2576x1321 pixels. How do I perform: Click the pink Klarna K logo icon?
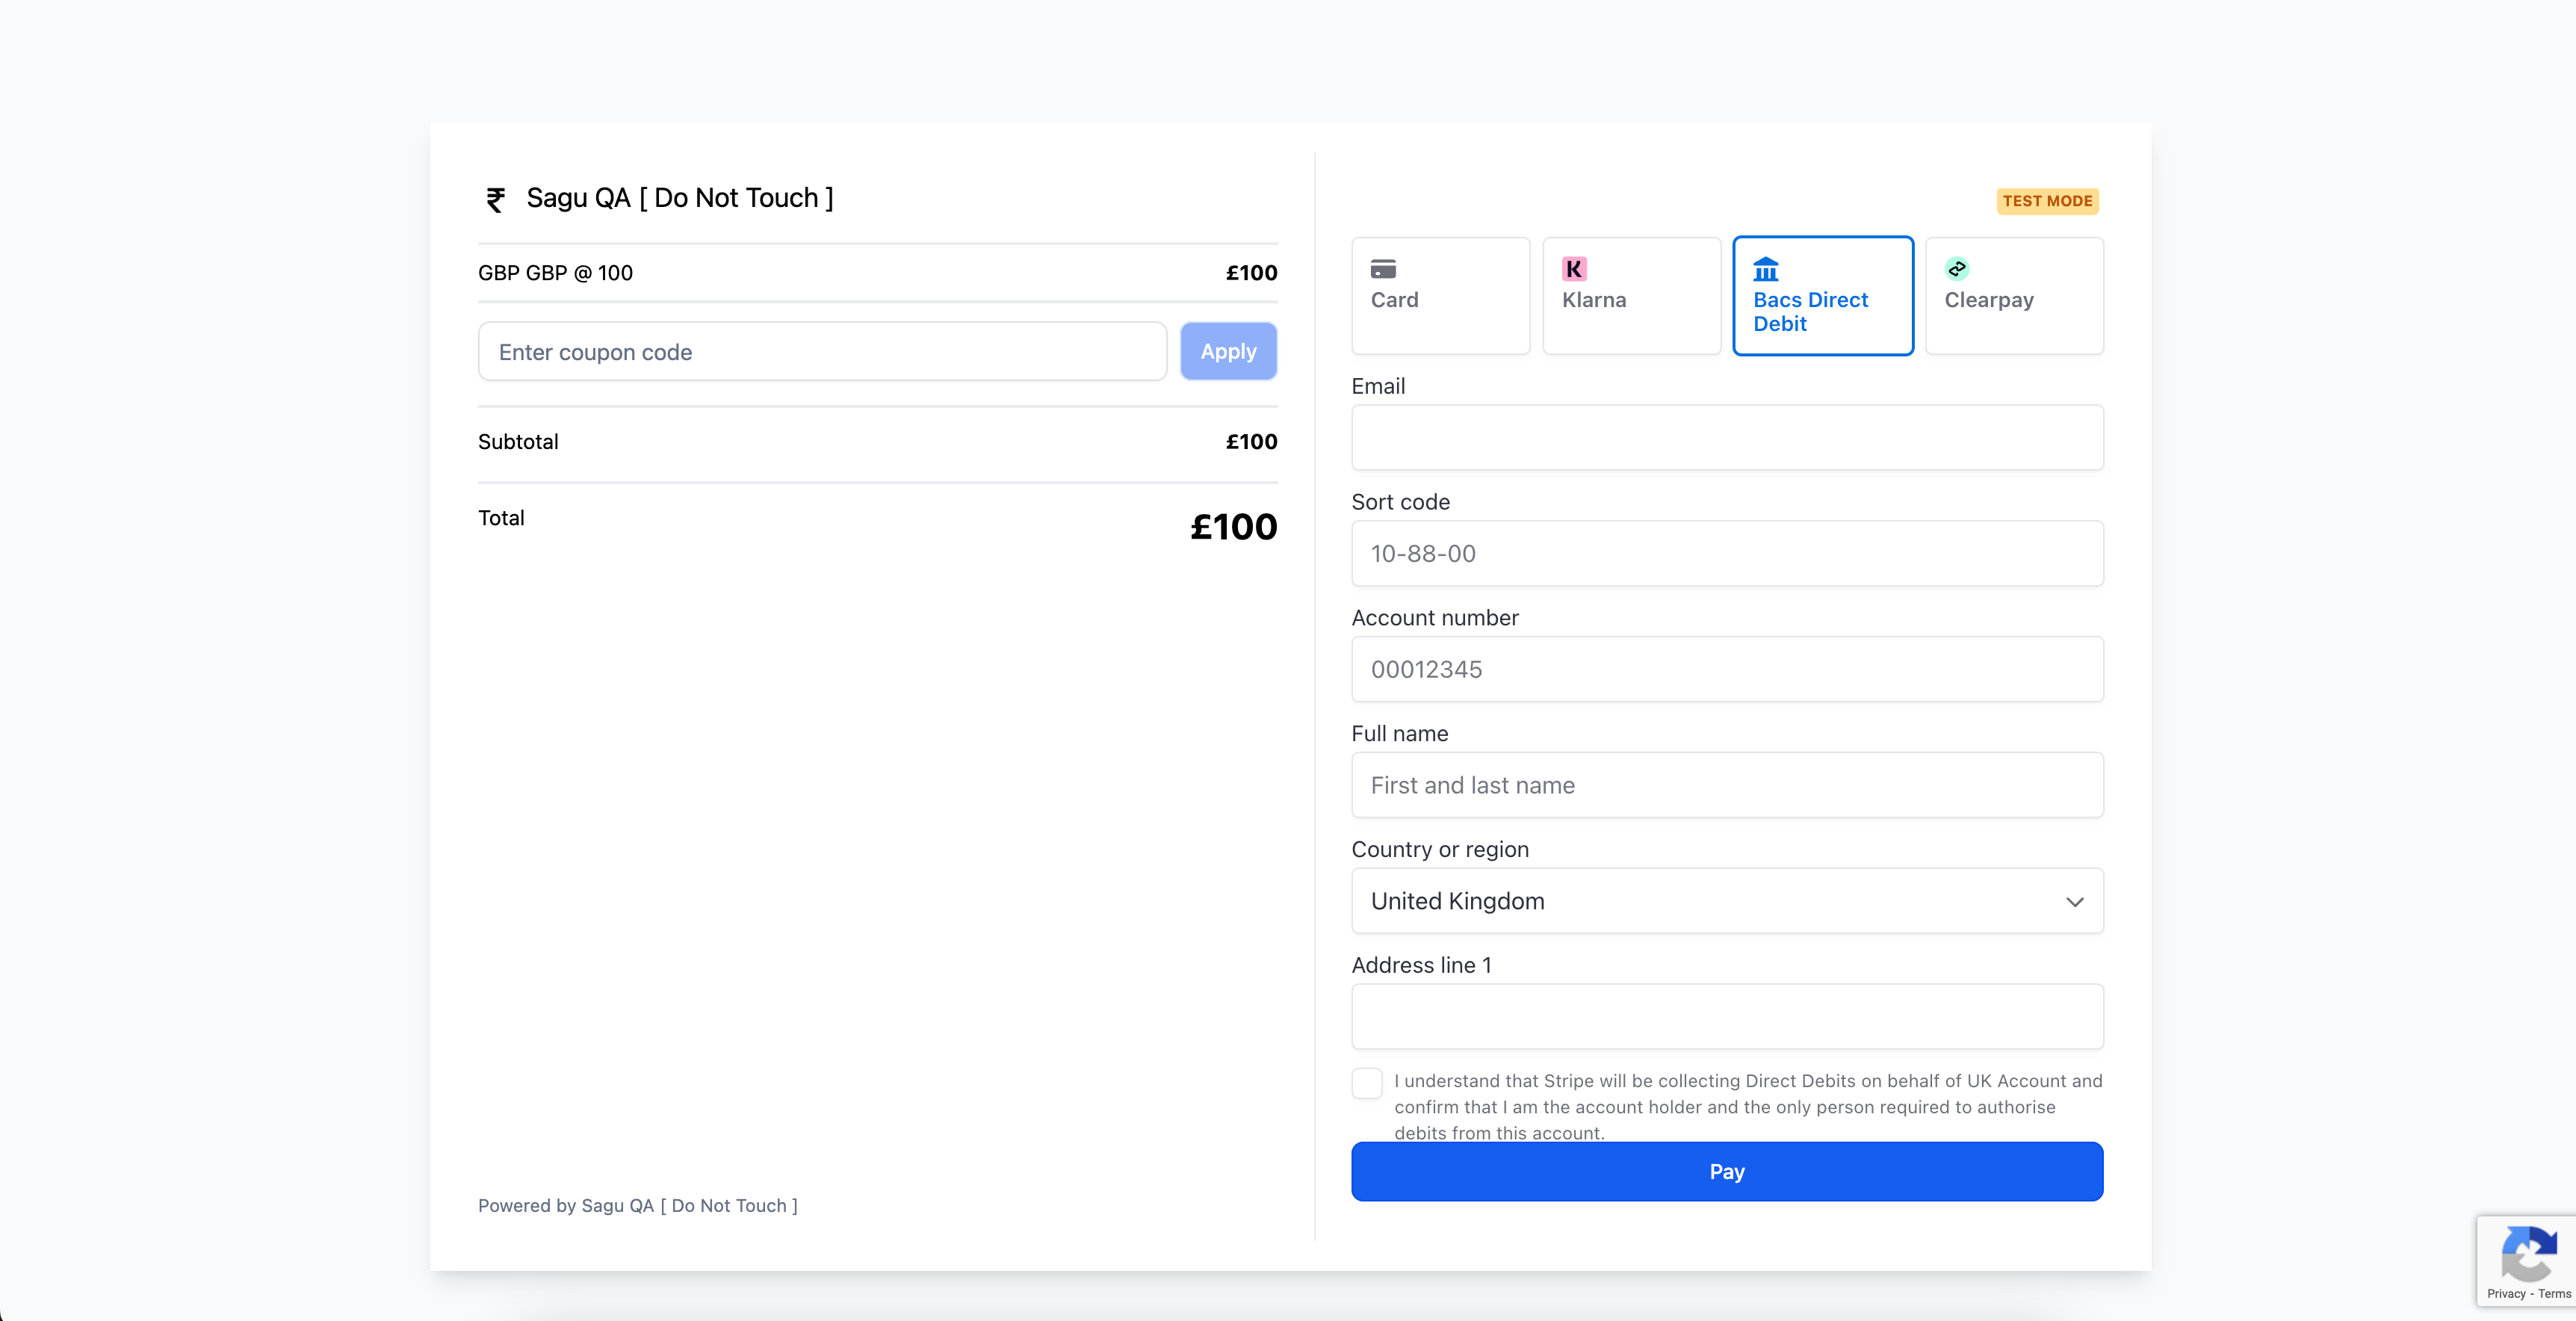[1574, 268]
